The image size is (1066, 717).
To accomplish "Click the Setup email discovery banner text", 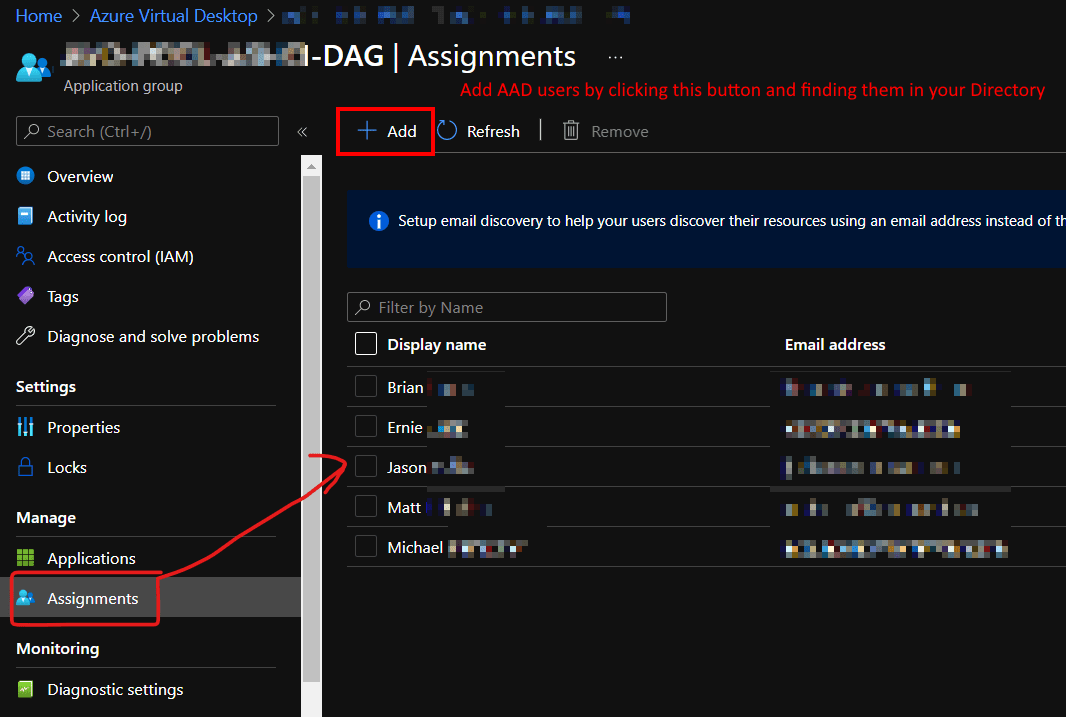I will (732, 221).
